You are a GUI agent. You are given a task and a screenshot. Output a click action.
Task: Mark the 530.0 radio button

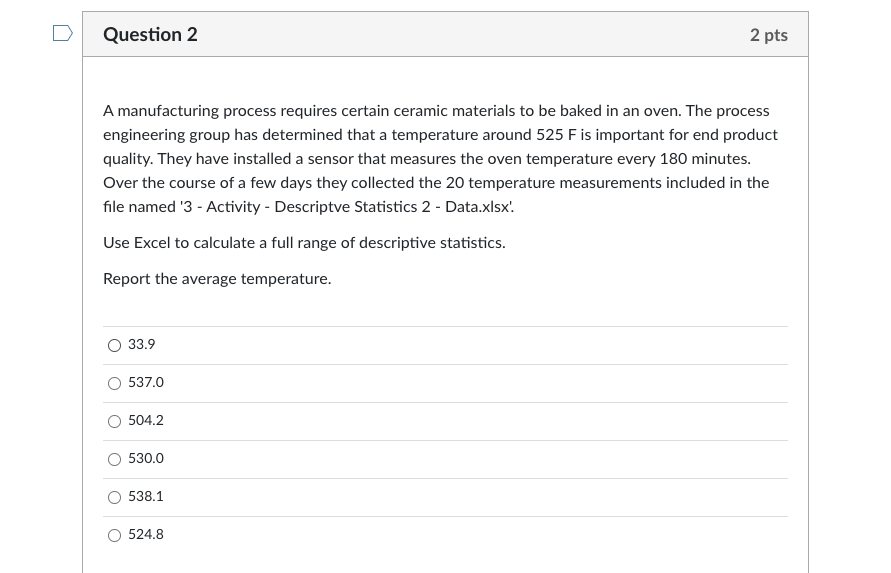click(x=115, y=459)
